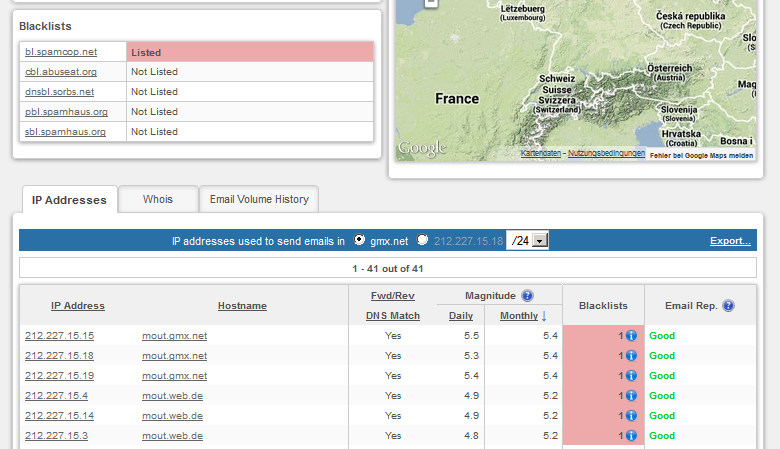The height and width of the screenshot is (449, 780).
Task: Open IP address 212.227.15.3 link
Action: [56, 436]
